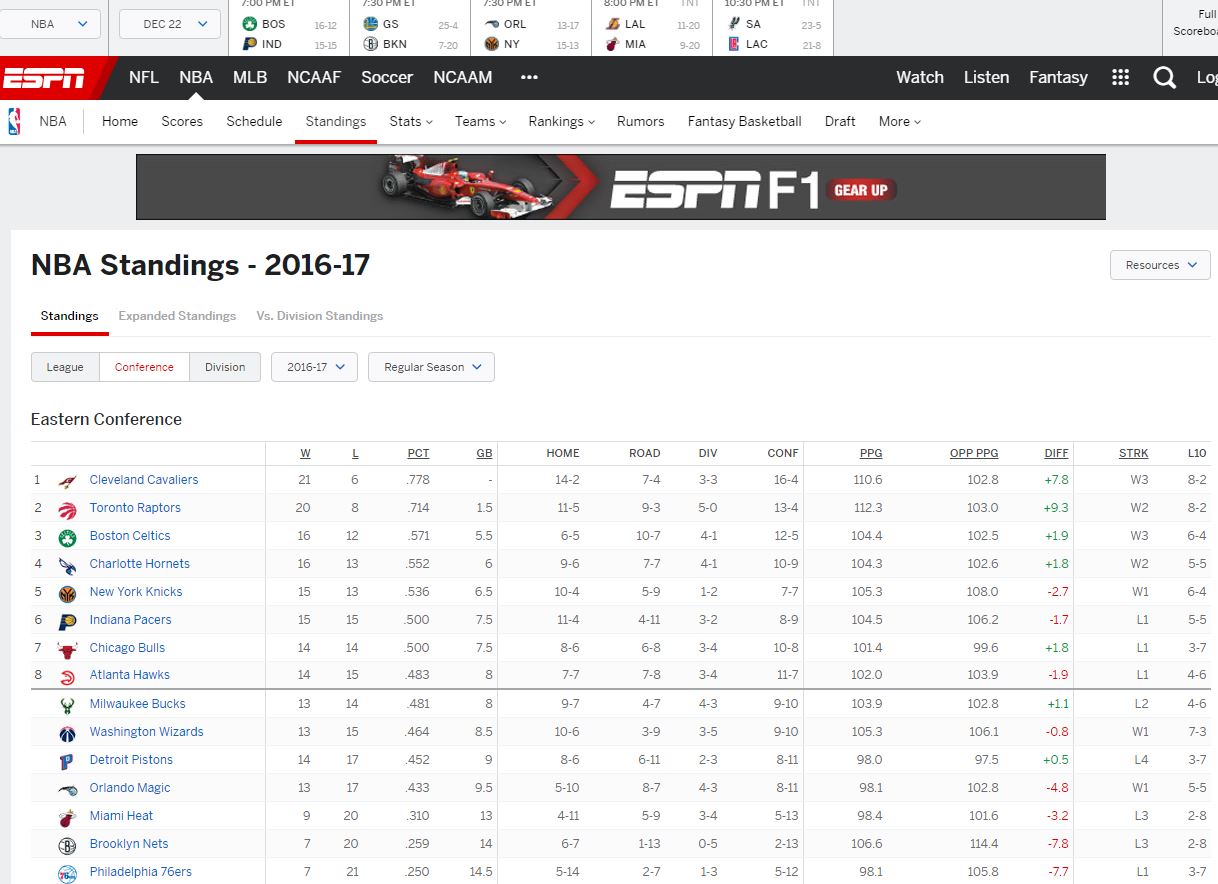The width and height of the screenshot is (1218, 884).
Task: Expand the More submenu
Action: (899, 121)
